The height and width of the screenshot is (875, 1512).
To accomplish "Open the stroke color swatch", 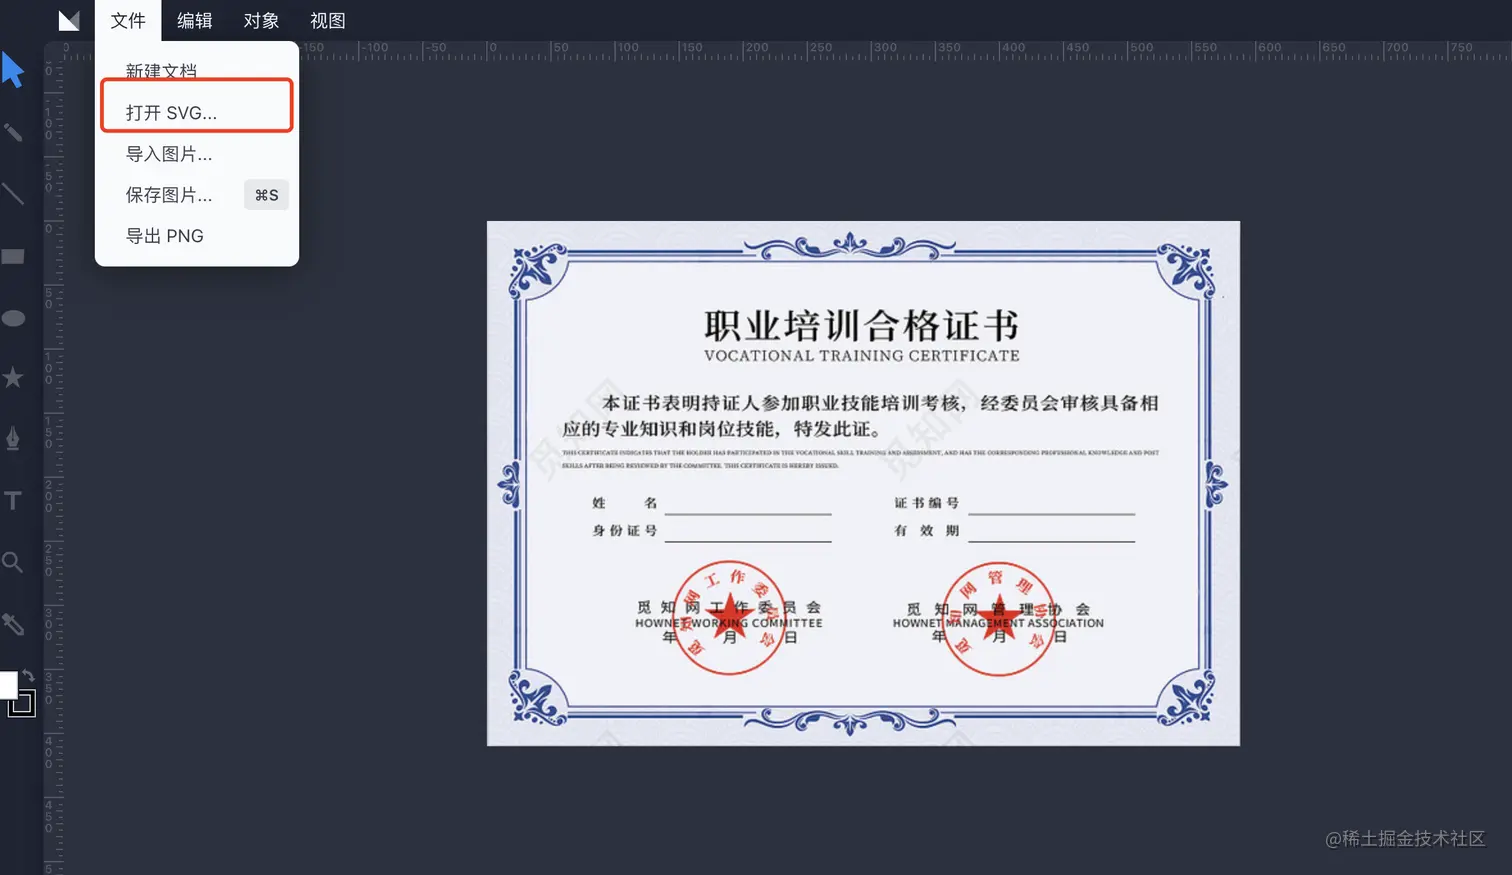I will [x=23, y=704].
